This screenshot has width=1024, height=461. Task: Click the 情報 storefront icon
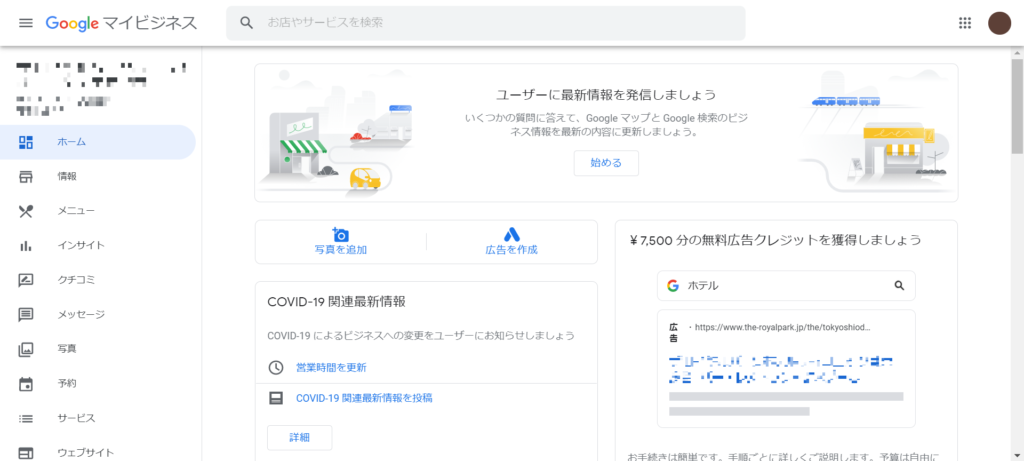[25, 176]
